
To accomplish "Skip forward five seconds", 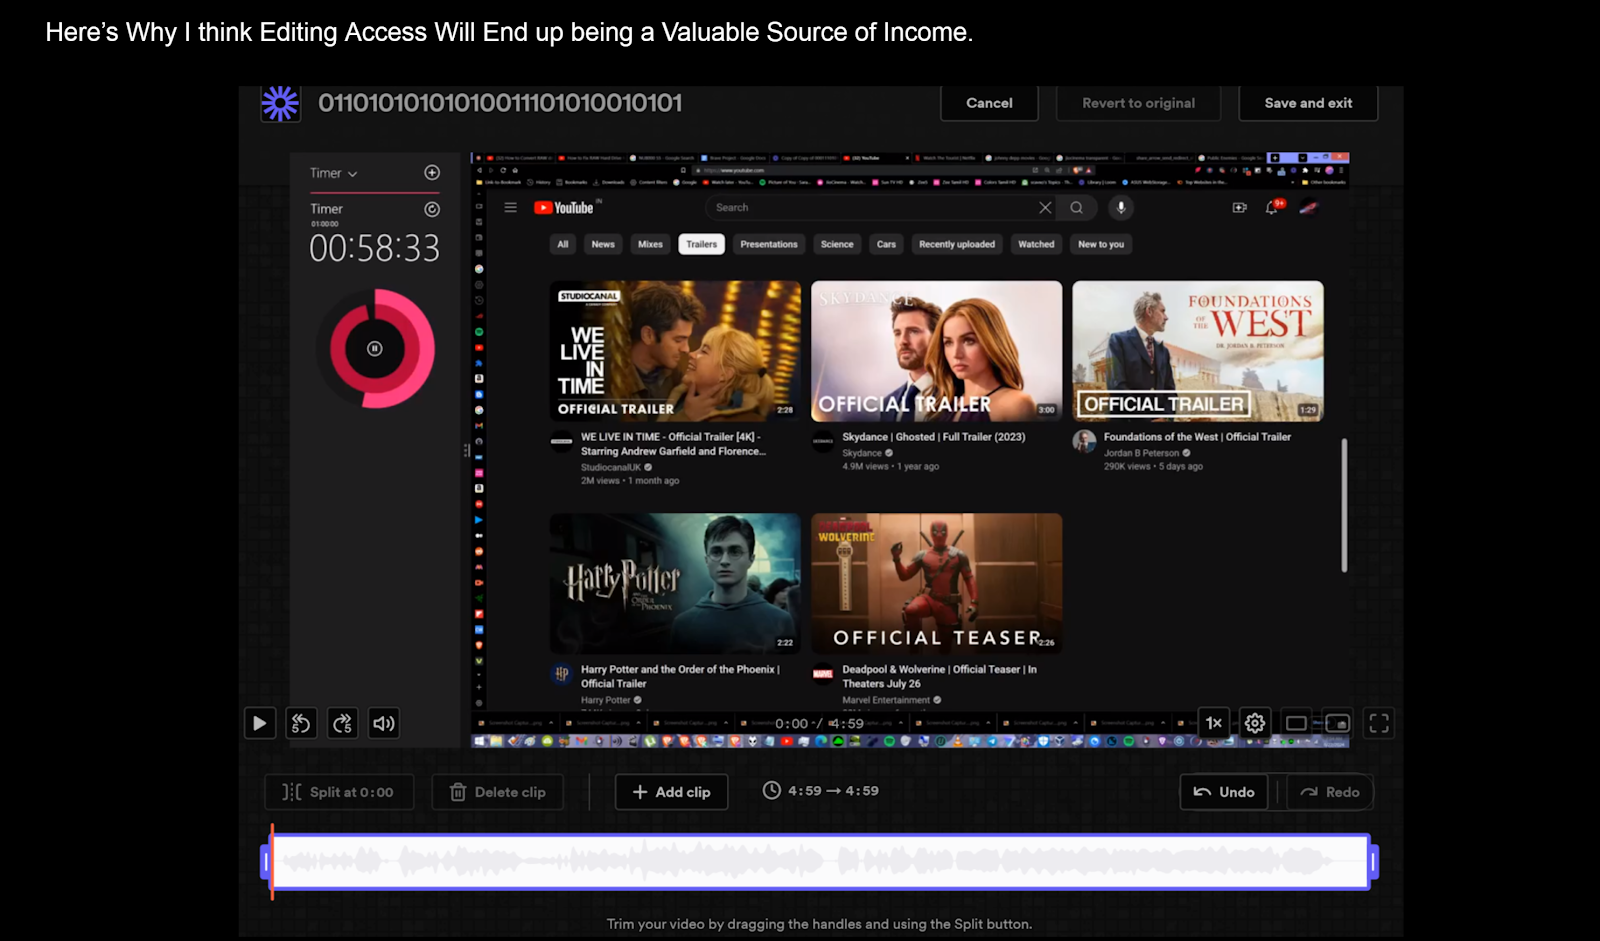I will coord(343,723).
